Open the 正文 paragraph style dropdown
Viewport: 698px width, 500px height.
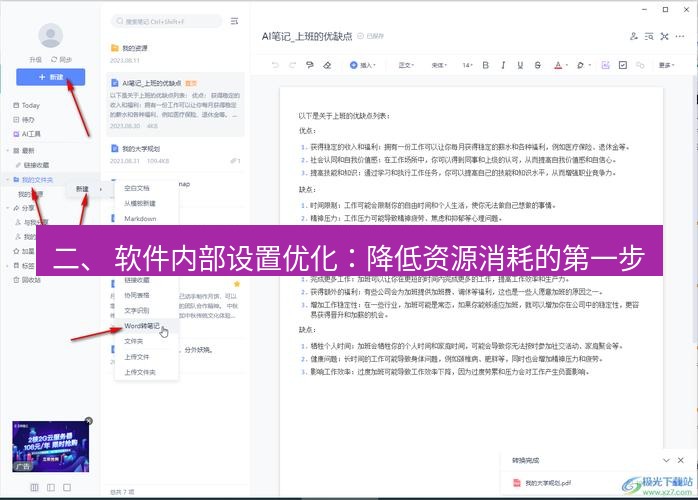(x=406, y=65)
